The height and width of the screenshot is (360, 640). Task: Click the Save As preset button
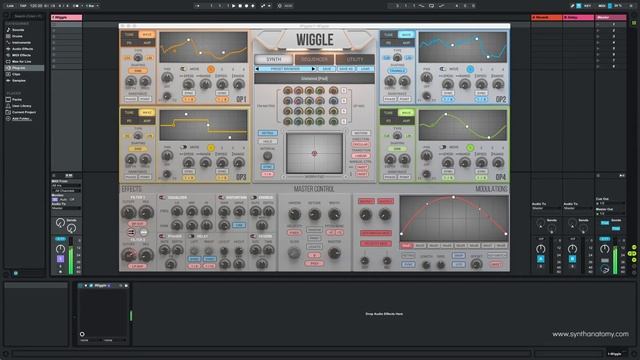[x=346, y=69]
